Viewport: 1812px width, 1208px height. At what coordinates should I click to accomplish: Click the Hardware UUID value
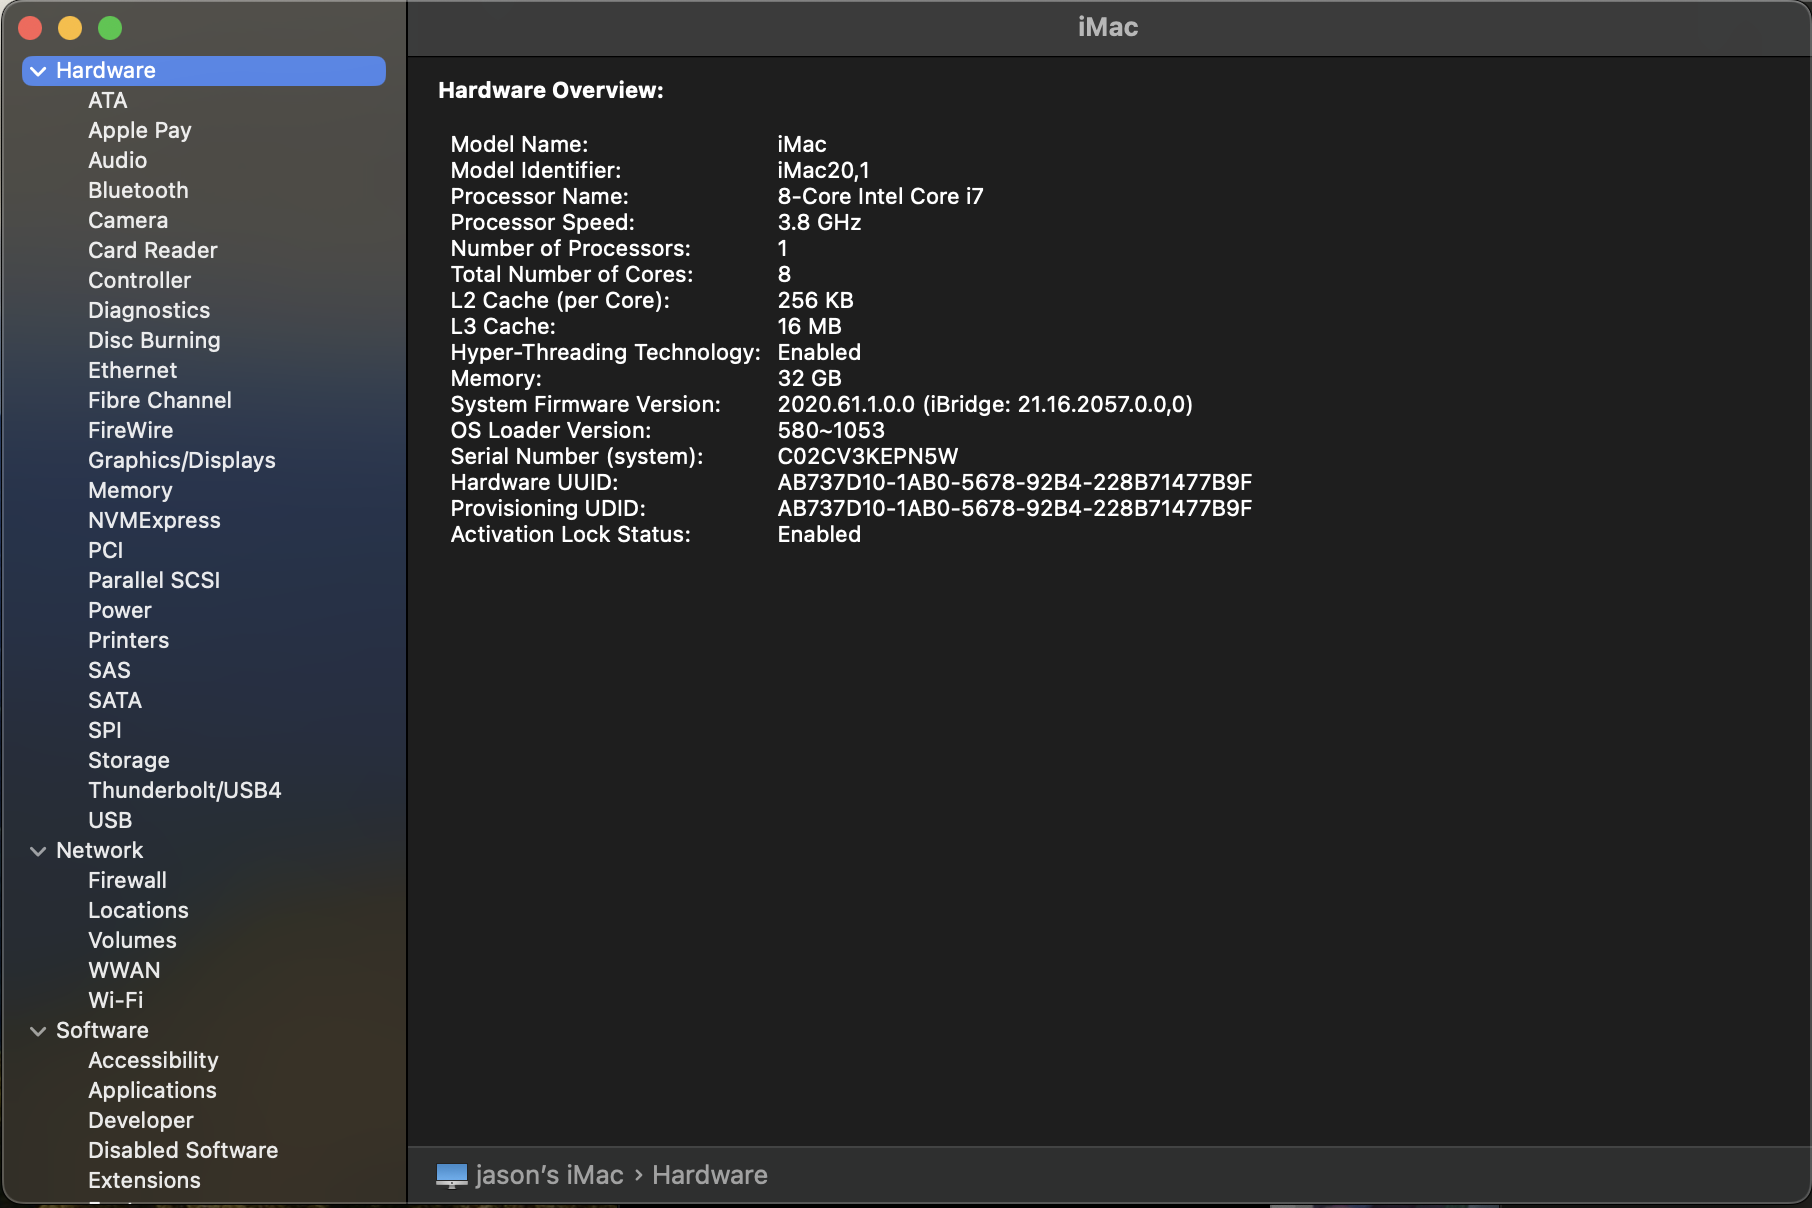[x=1015, y=483]
